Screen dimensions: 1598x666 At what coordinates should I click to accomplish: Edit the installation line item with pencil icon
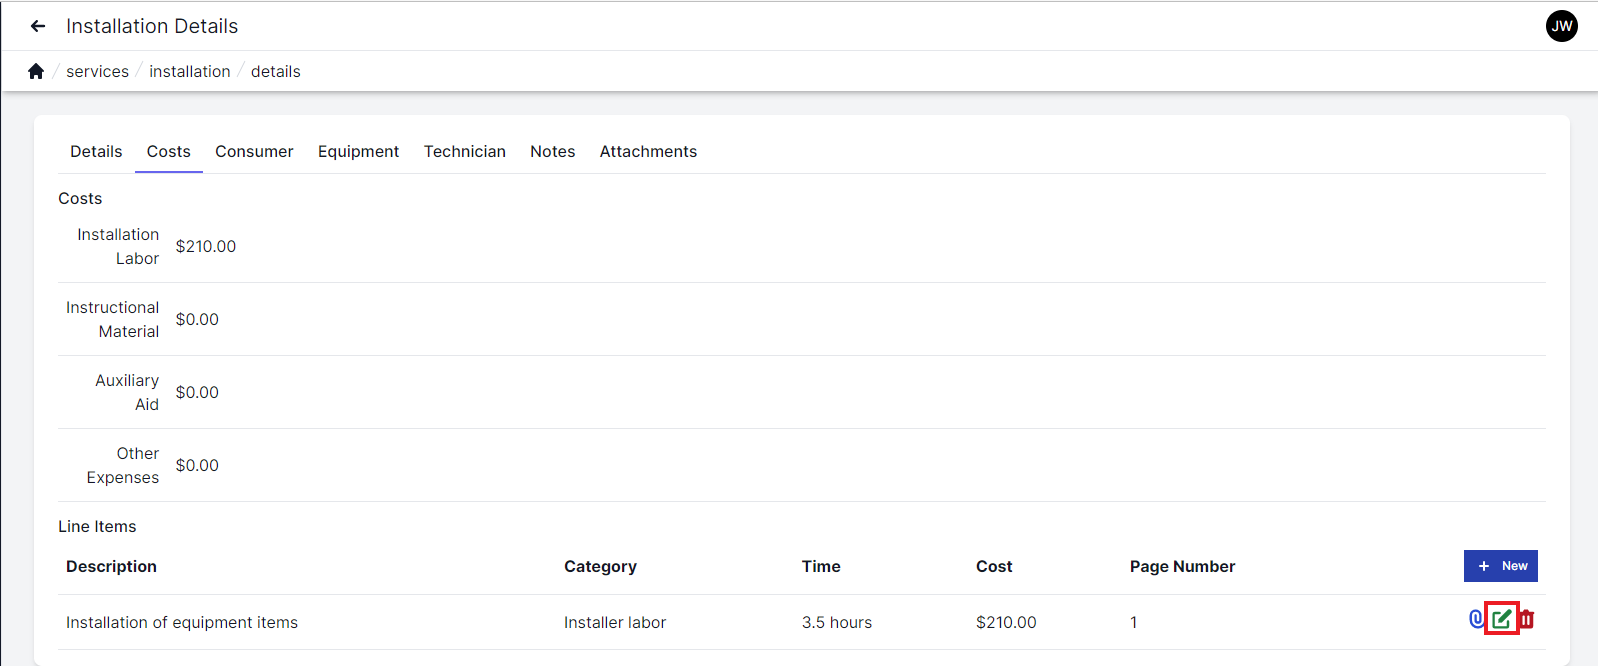[x=1501, y=619]
